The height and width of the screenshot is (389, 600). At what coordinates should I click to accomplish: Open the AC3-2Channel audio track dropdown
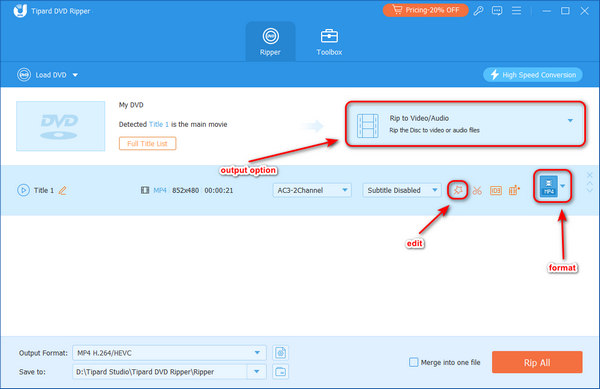pos(311,190)
